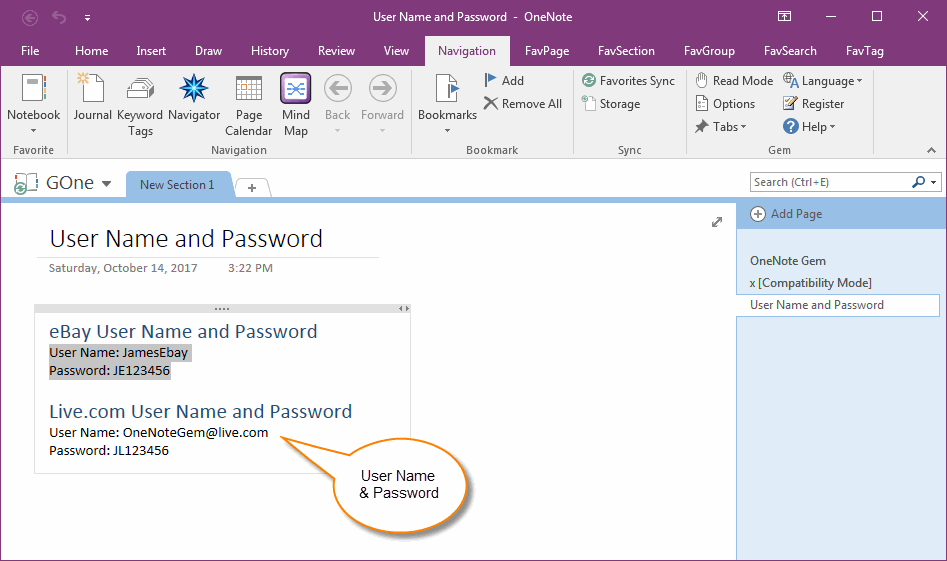The image size is (947, 561).
Task: Open the FavPage tab
Action: click(x=547, y=51)
